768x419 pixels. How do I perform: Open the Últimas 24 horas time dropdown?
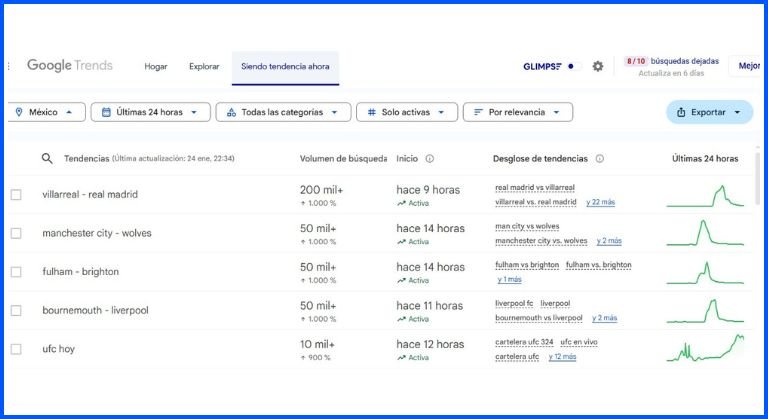coord(150,112)
